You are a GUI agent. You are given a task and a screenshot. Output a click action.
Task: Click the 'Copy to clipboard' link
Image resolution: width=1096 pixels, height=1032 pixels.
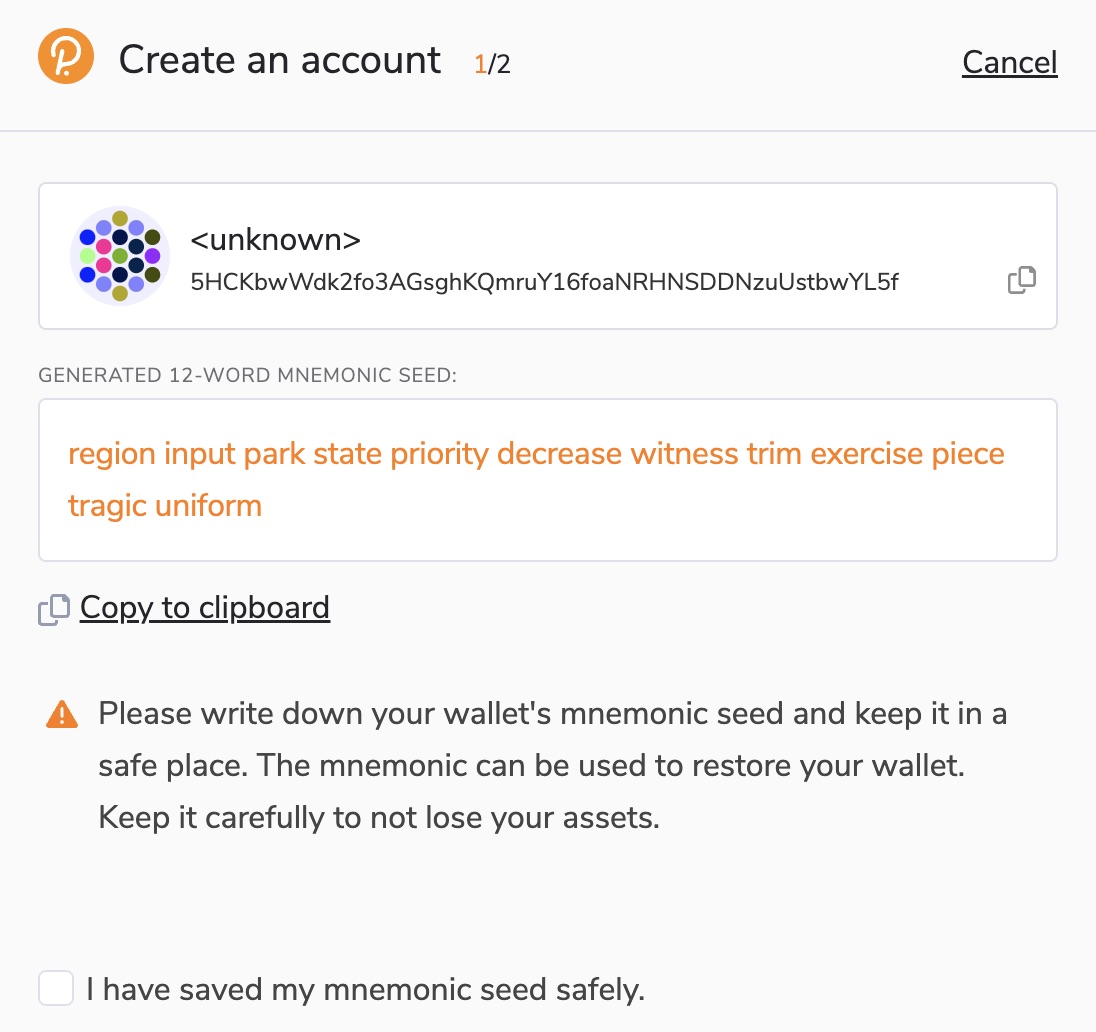coord(204,607)
